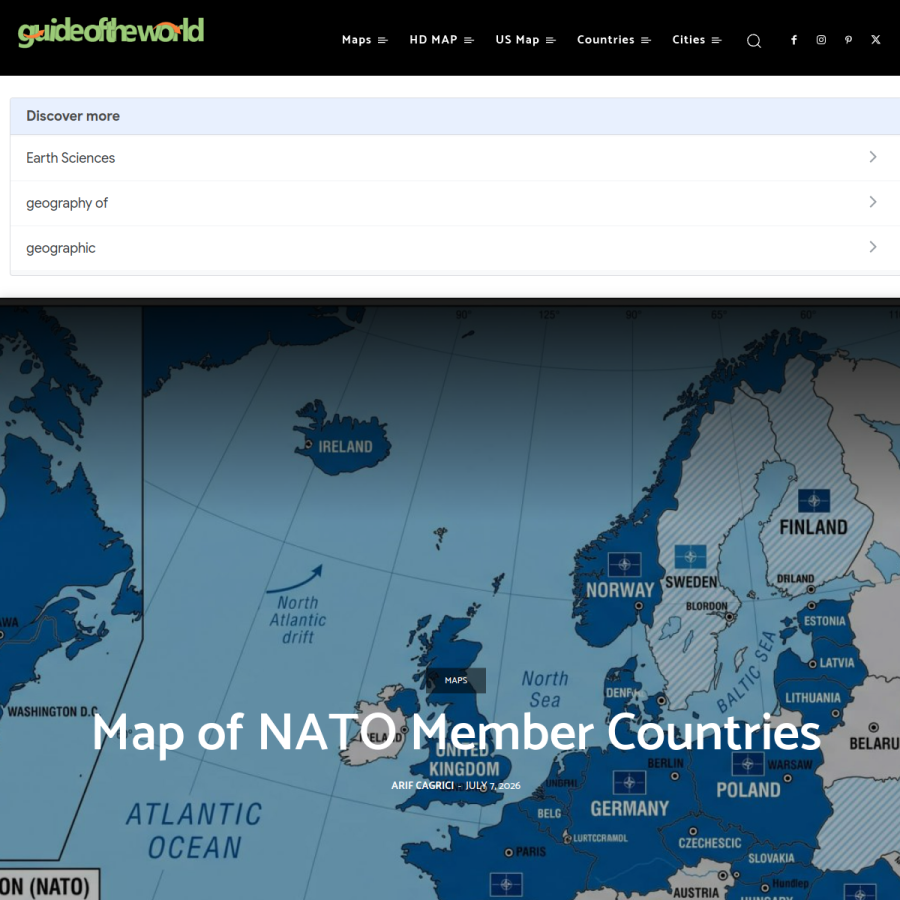Open the guideoftheworld logo homepage

coord(111,32)
